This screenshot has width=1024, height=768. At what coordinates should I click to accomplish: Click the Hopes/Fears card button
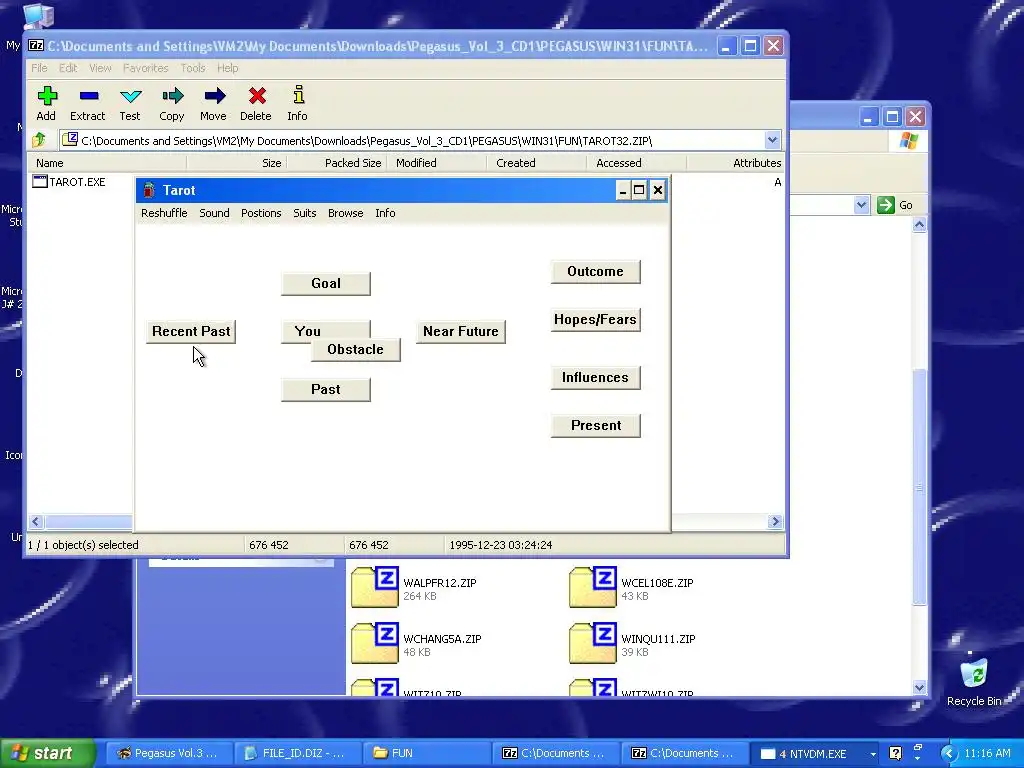click(596, 319)
